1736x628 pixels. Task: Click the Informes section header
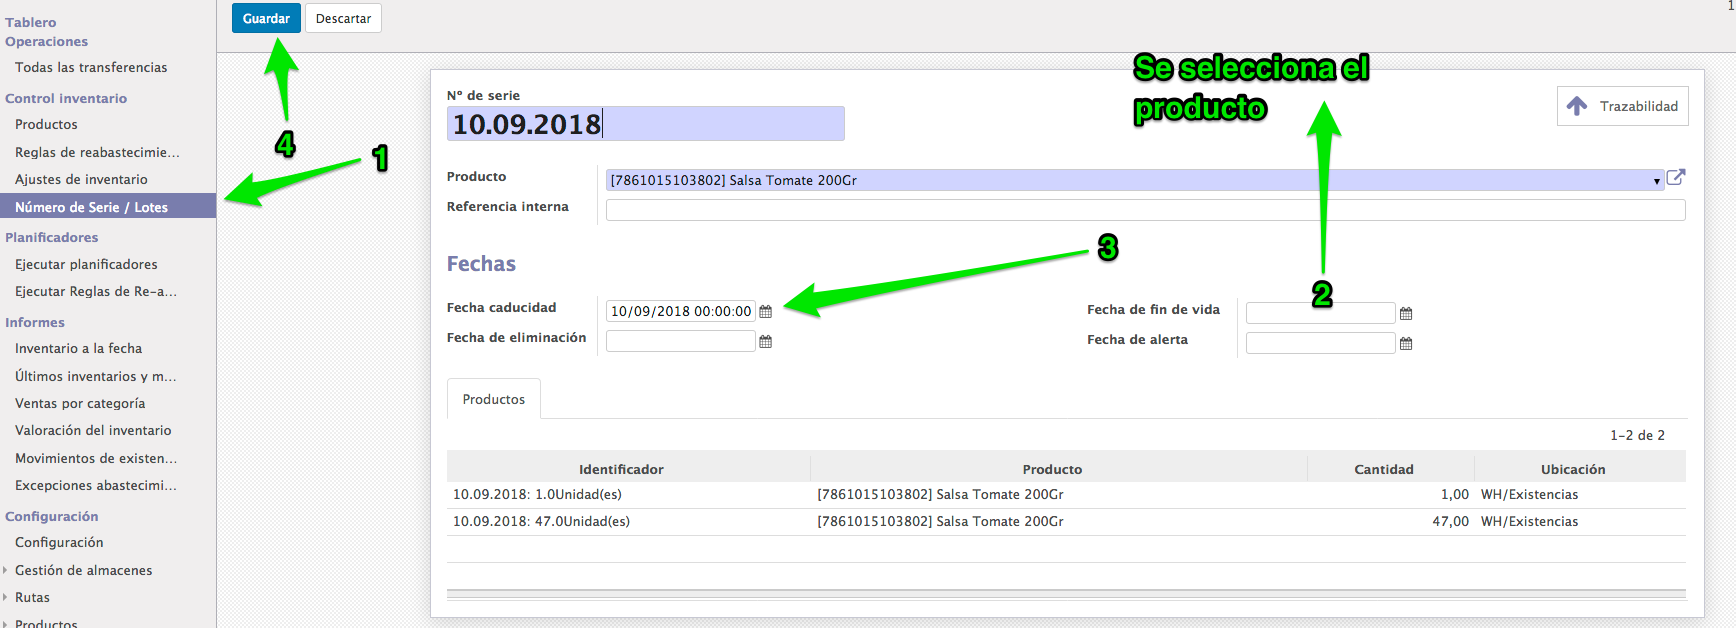coord(35,322)
